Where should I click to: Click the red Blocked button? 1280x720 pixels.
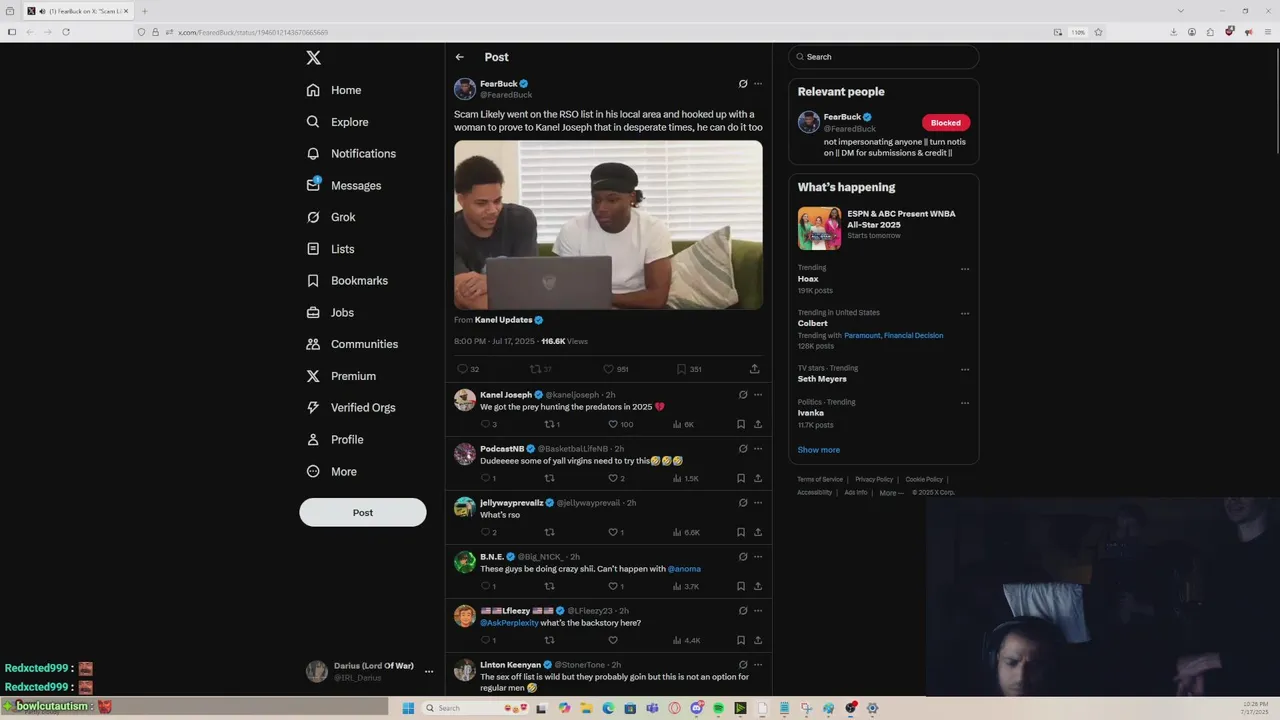point(945,123)
